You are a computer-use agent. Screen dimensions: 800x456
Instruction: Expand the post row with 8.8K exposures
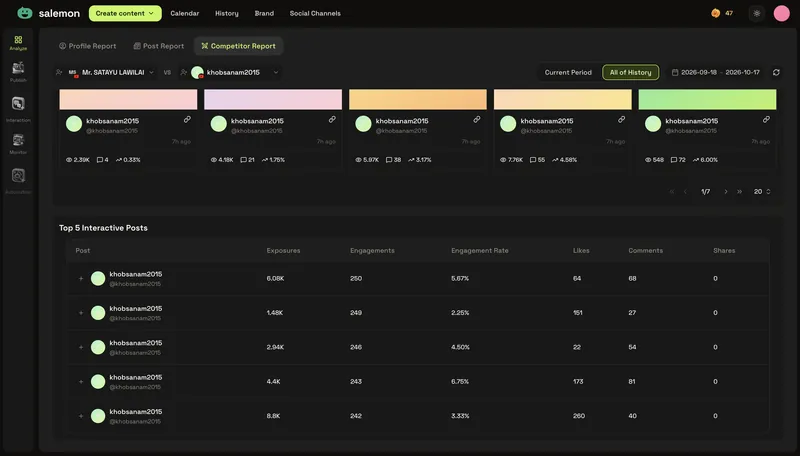(81, 416)
